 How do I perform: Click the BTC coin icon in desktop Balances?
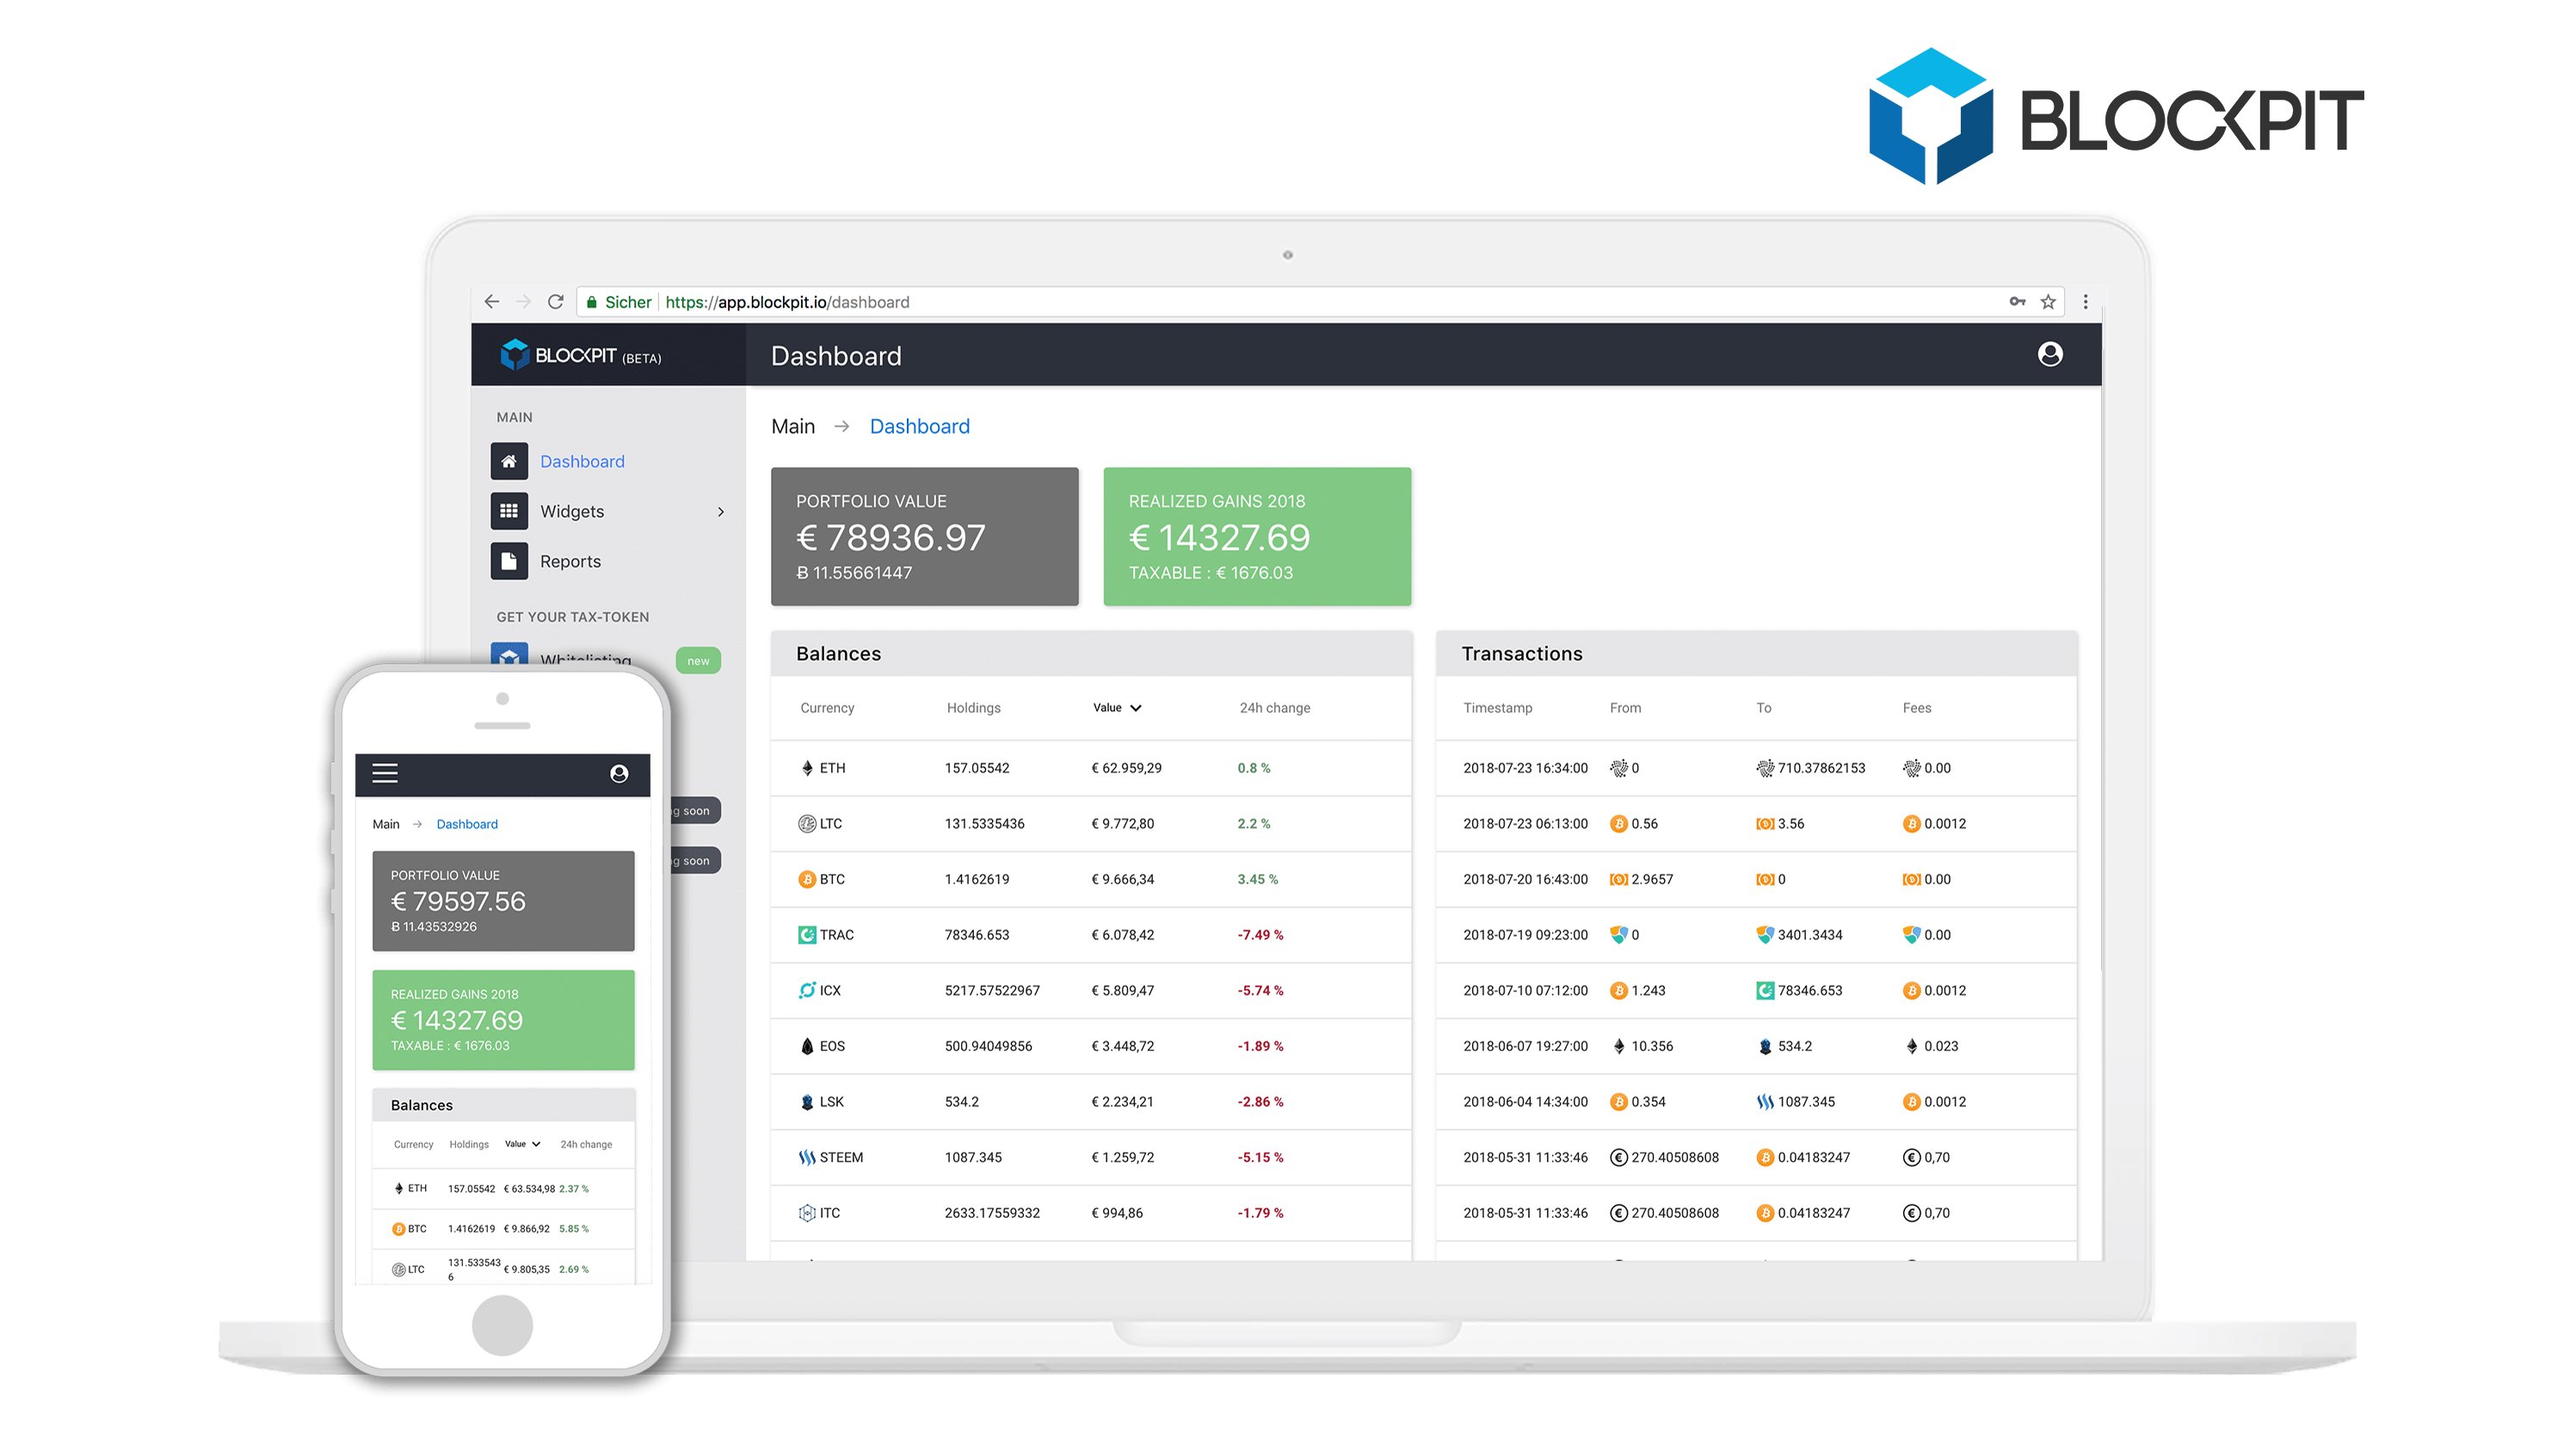tap(807, 879)
